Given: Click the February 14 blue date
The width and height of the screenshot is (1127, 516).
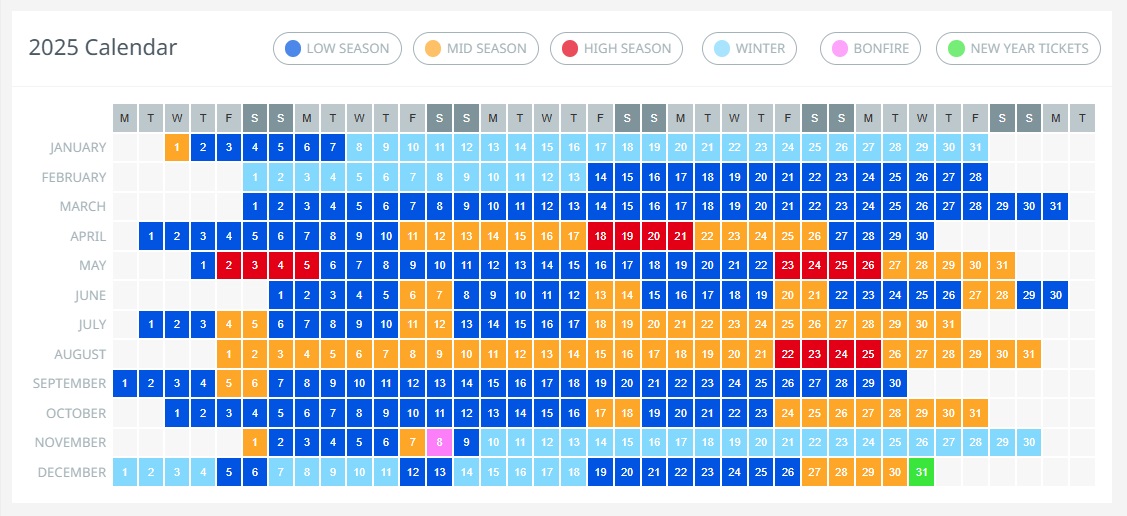Looking at the screenshot, I should (x=601, y=177).
